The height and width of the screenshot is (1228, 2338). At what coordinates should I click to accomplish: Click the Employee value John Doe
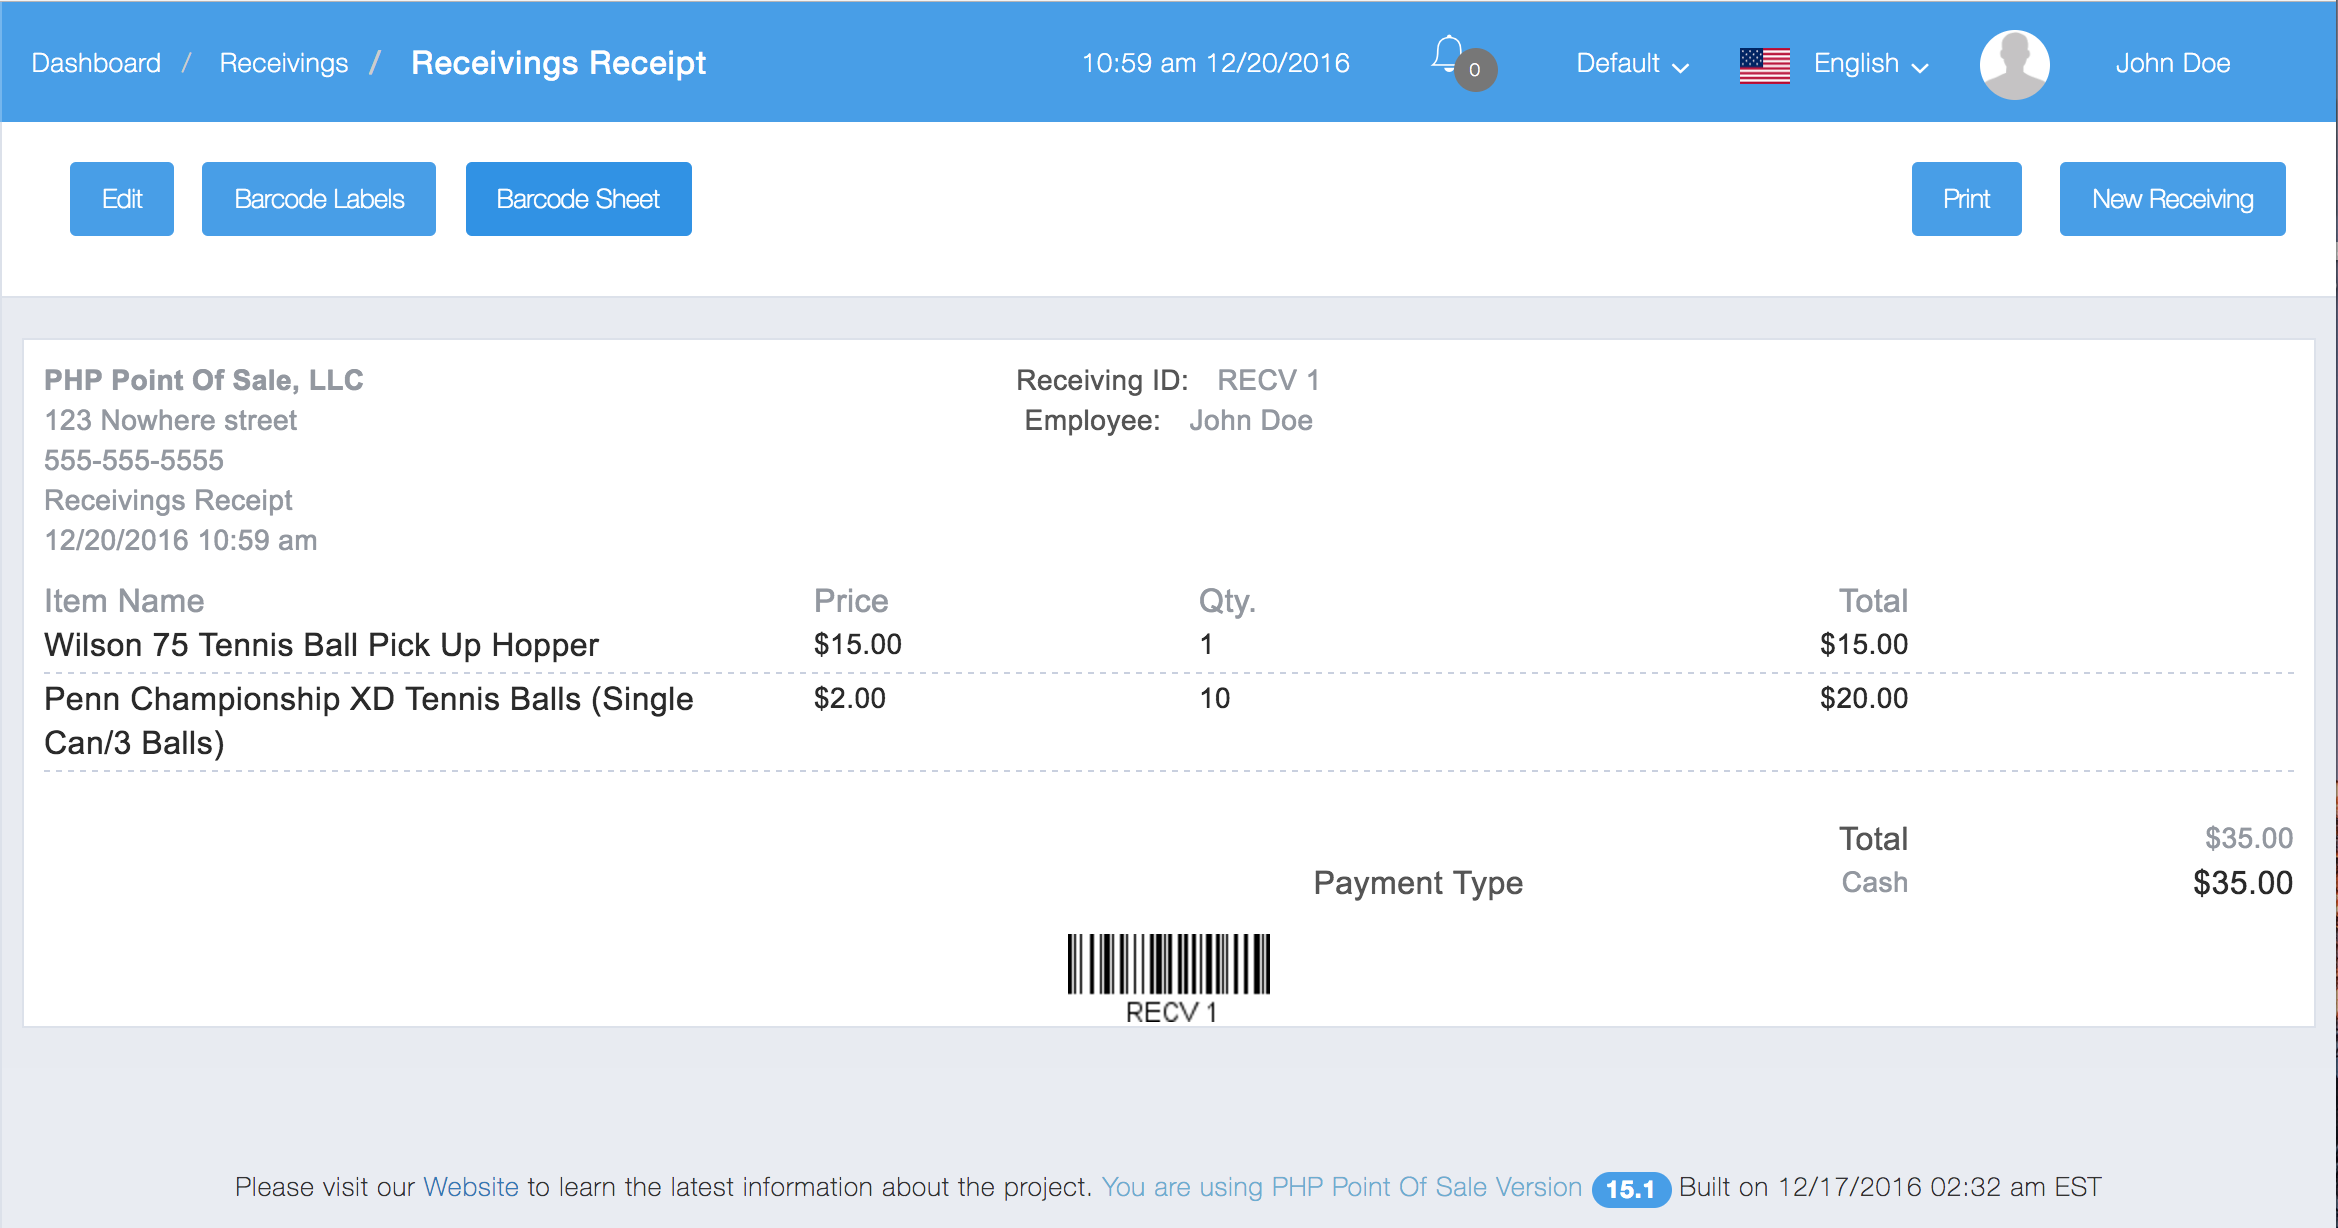(x=1251, y=420)
